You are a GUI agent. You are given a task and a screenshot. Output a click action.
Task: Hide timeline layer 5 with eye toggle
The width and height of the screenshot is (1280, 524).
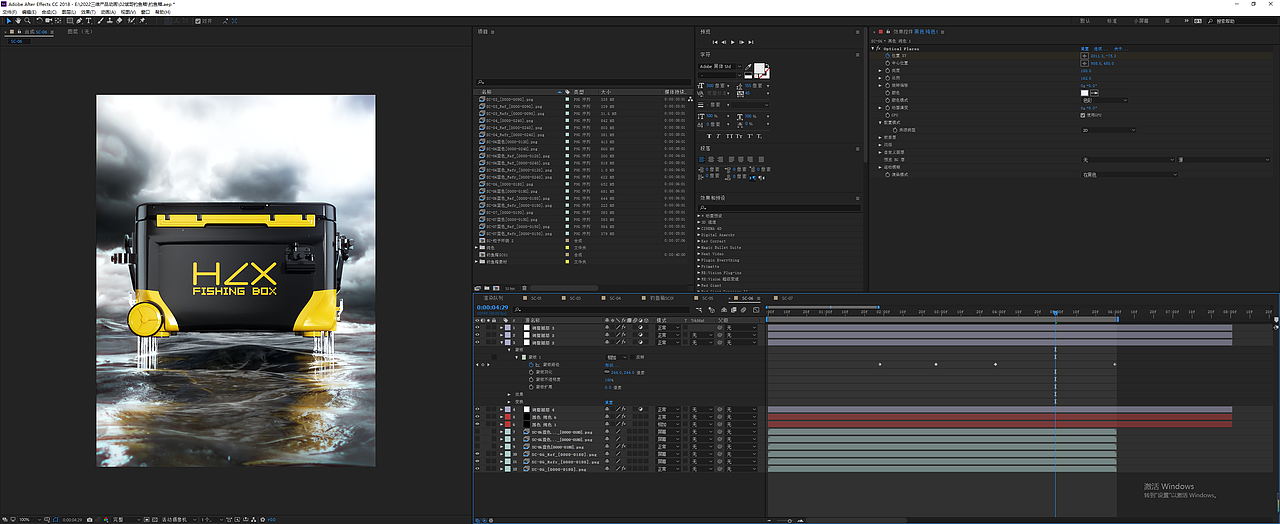[477, 417]
